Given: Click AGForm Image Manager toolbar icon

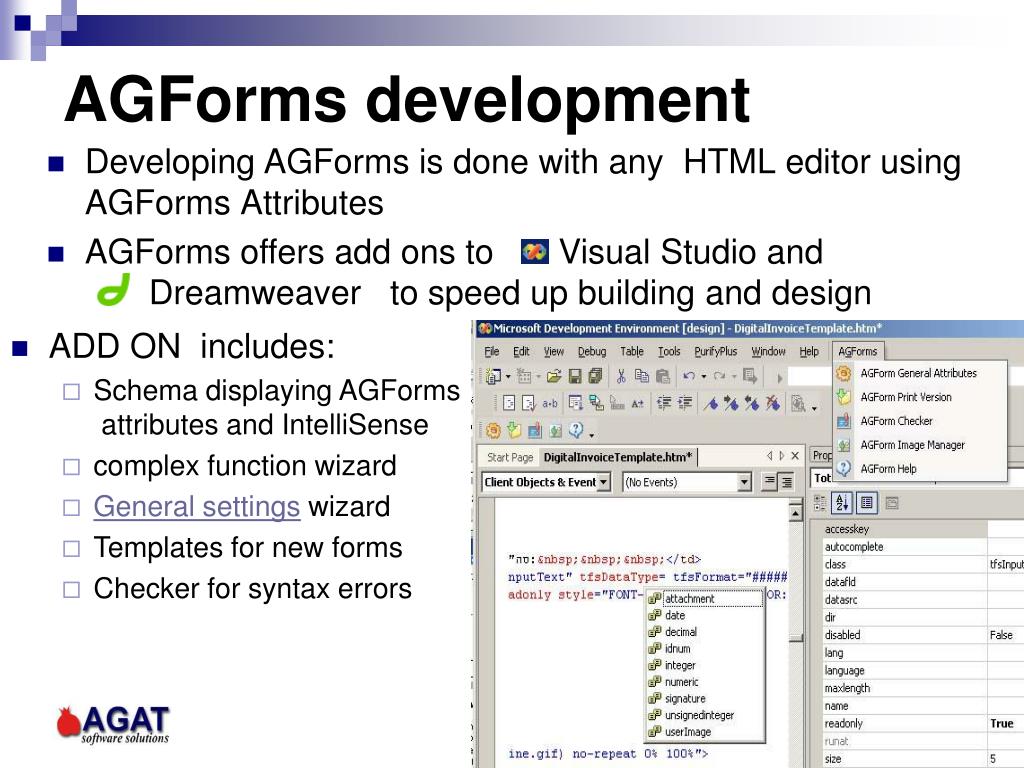Looking at the screenshot, I should tap(556, 430).
